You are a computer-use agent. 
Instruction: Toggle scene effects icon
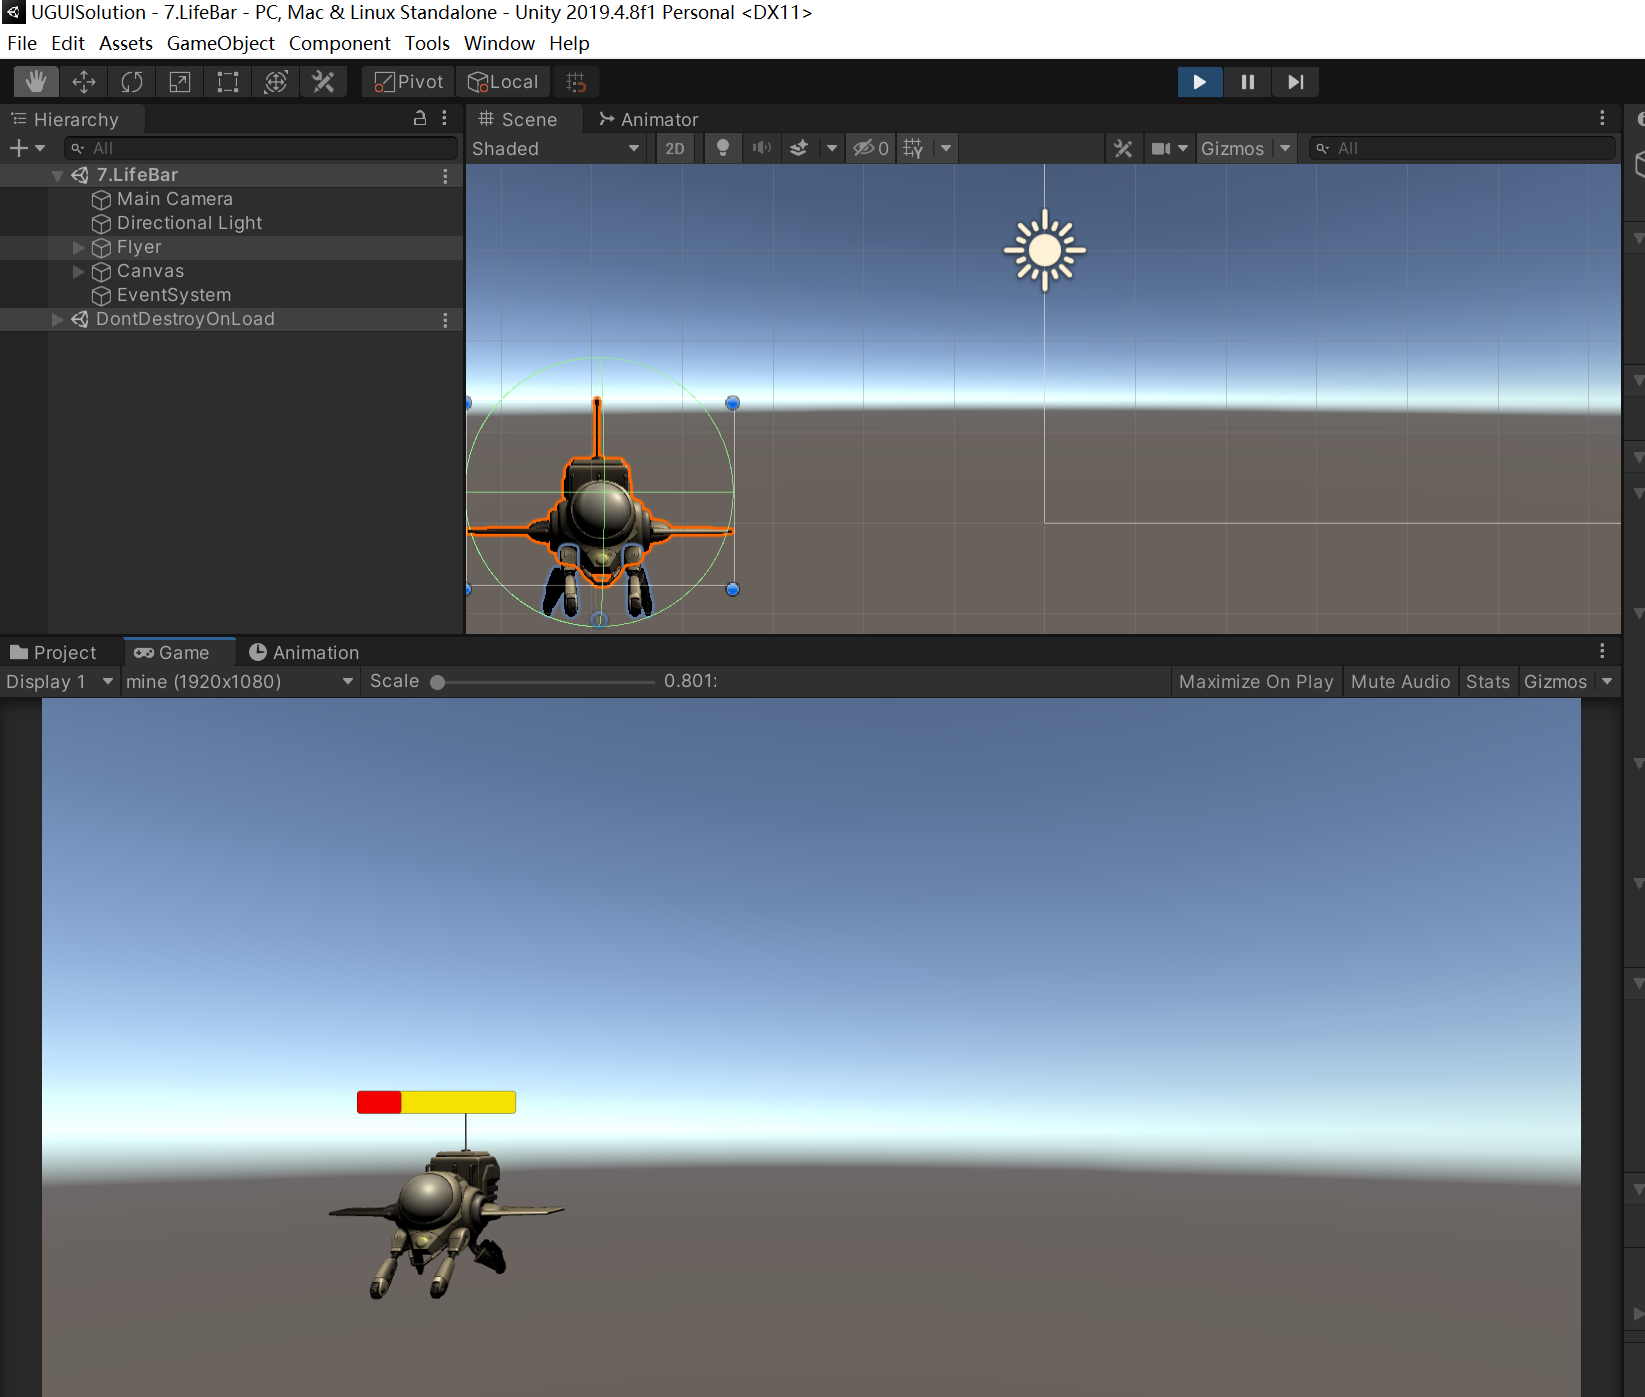pyautogui.click(x=799, y=149)
